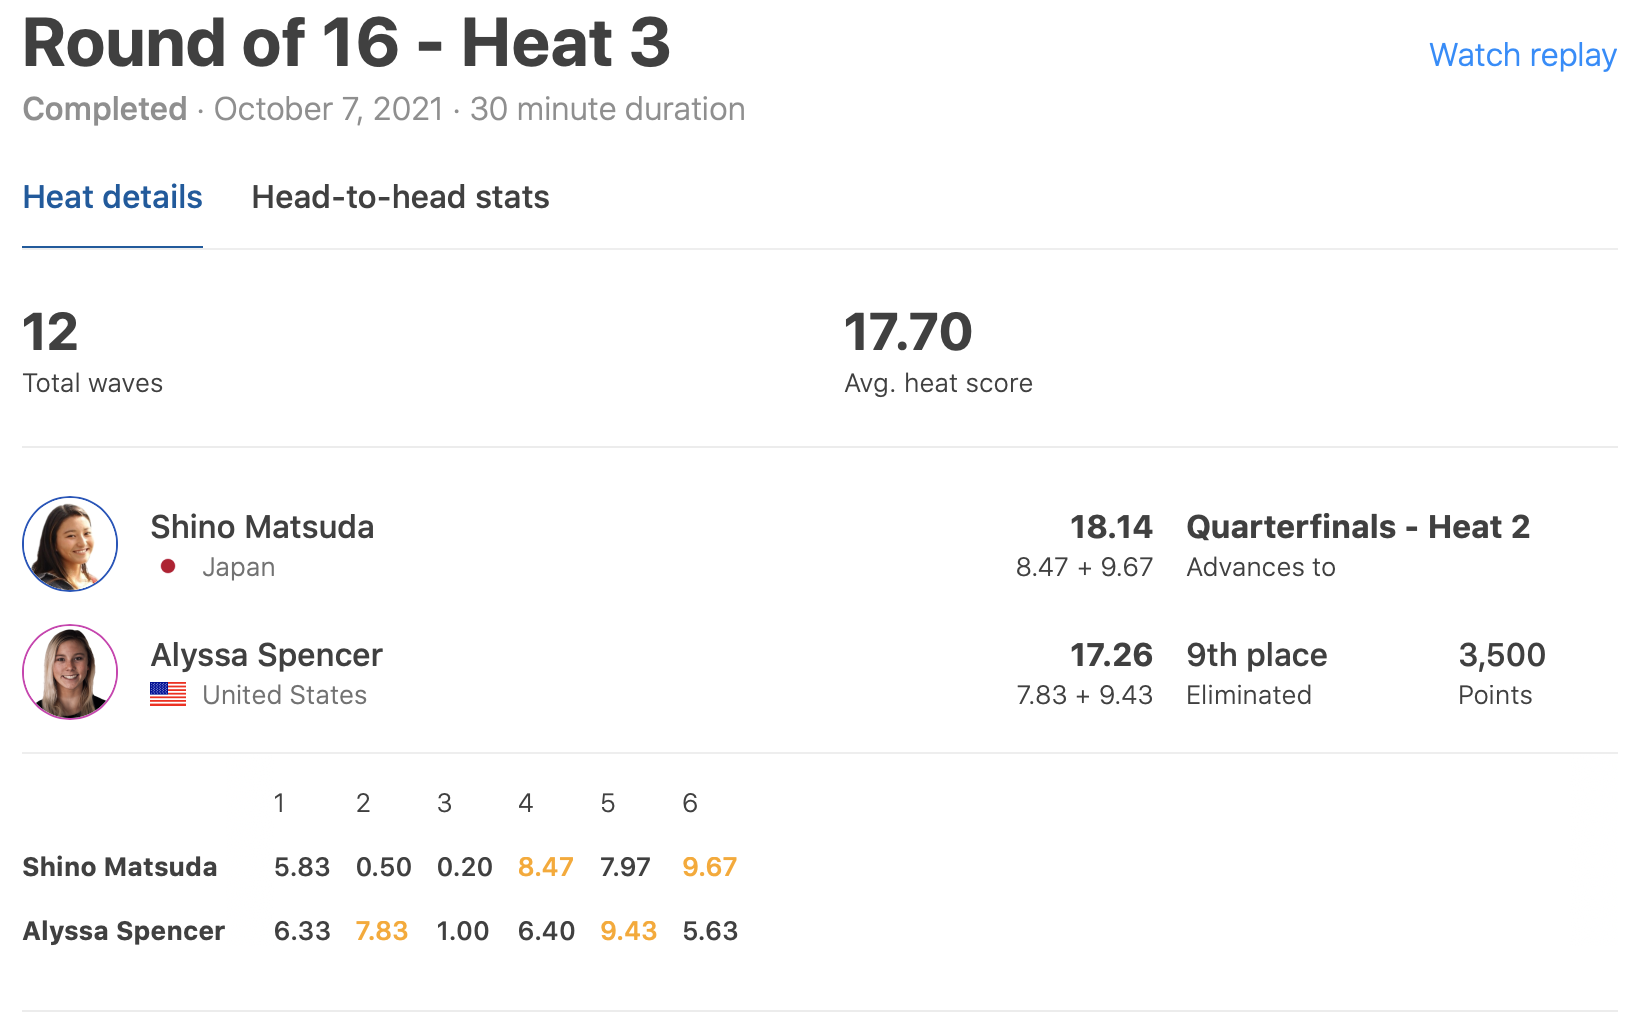Click wave column number 6 header
The height and width of the screenshot is (1030, 1640).
coord(690,803)
